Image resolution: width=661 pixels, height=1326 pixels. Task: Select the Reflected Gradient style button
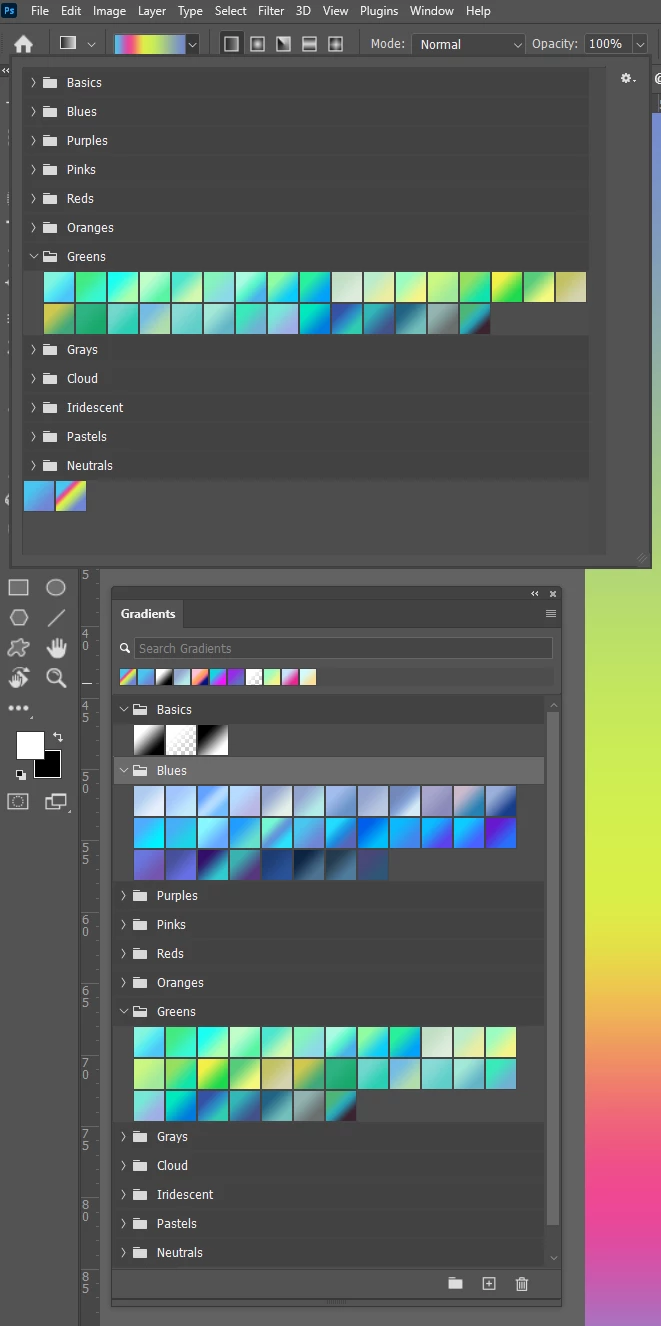click(x=309, y=44)
